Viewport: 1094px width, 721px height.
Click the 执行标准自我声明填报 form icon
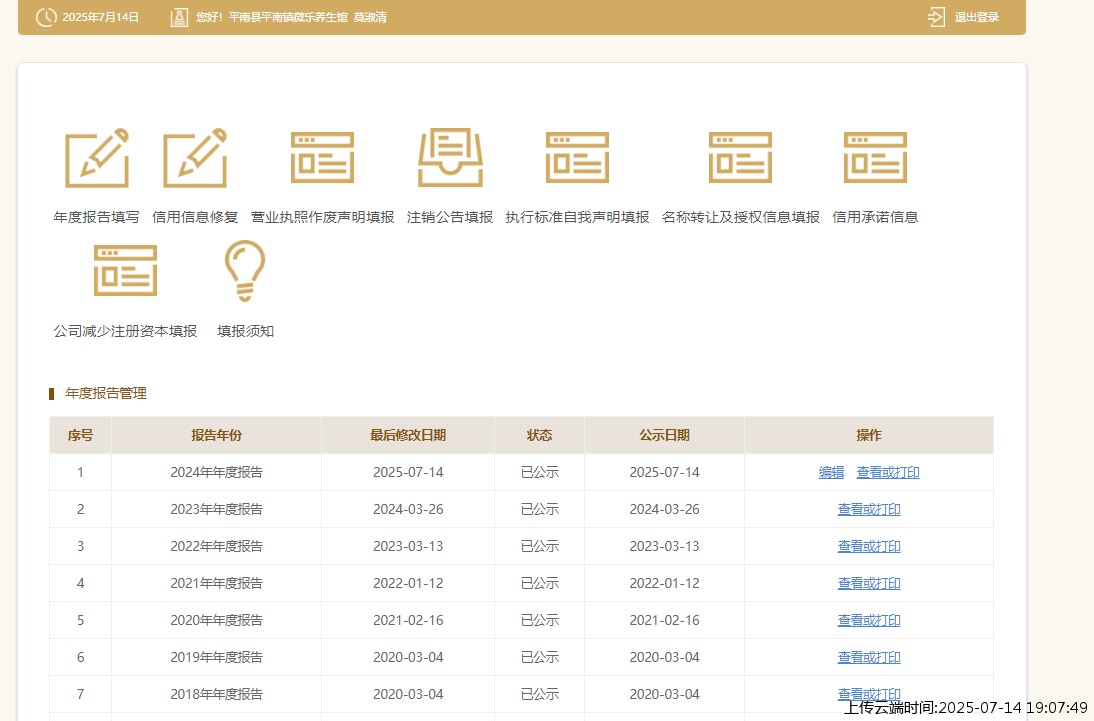click(x=577, y=158)
